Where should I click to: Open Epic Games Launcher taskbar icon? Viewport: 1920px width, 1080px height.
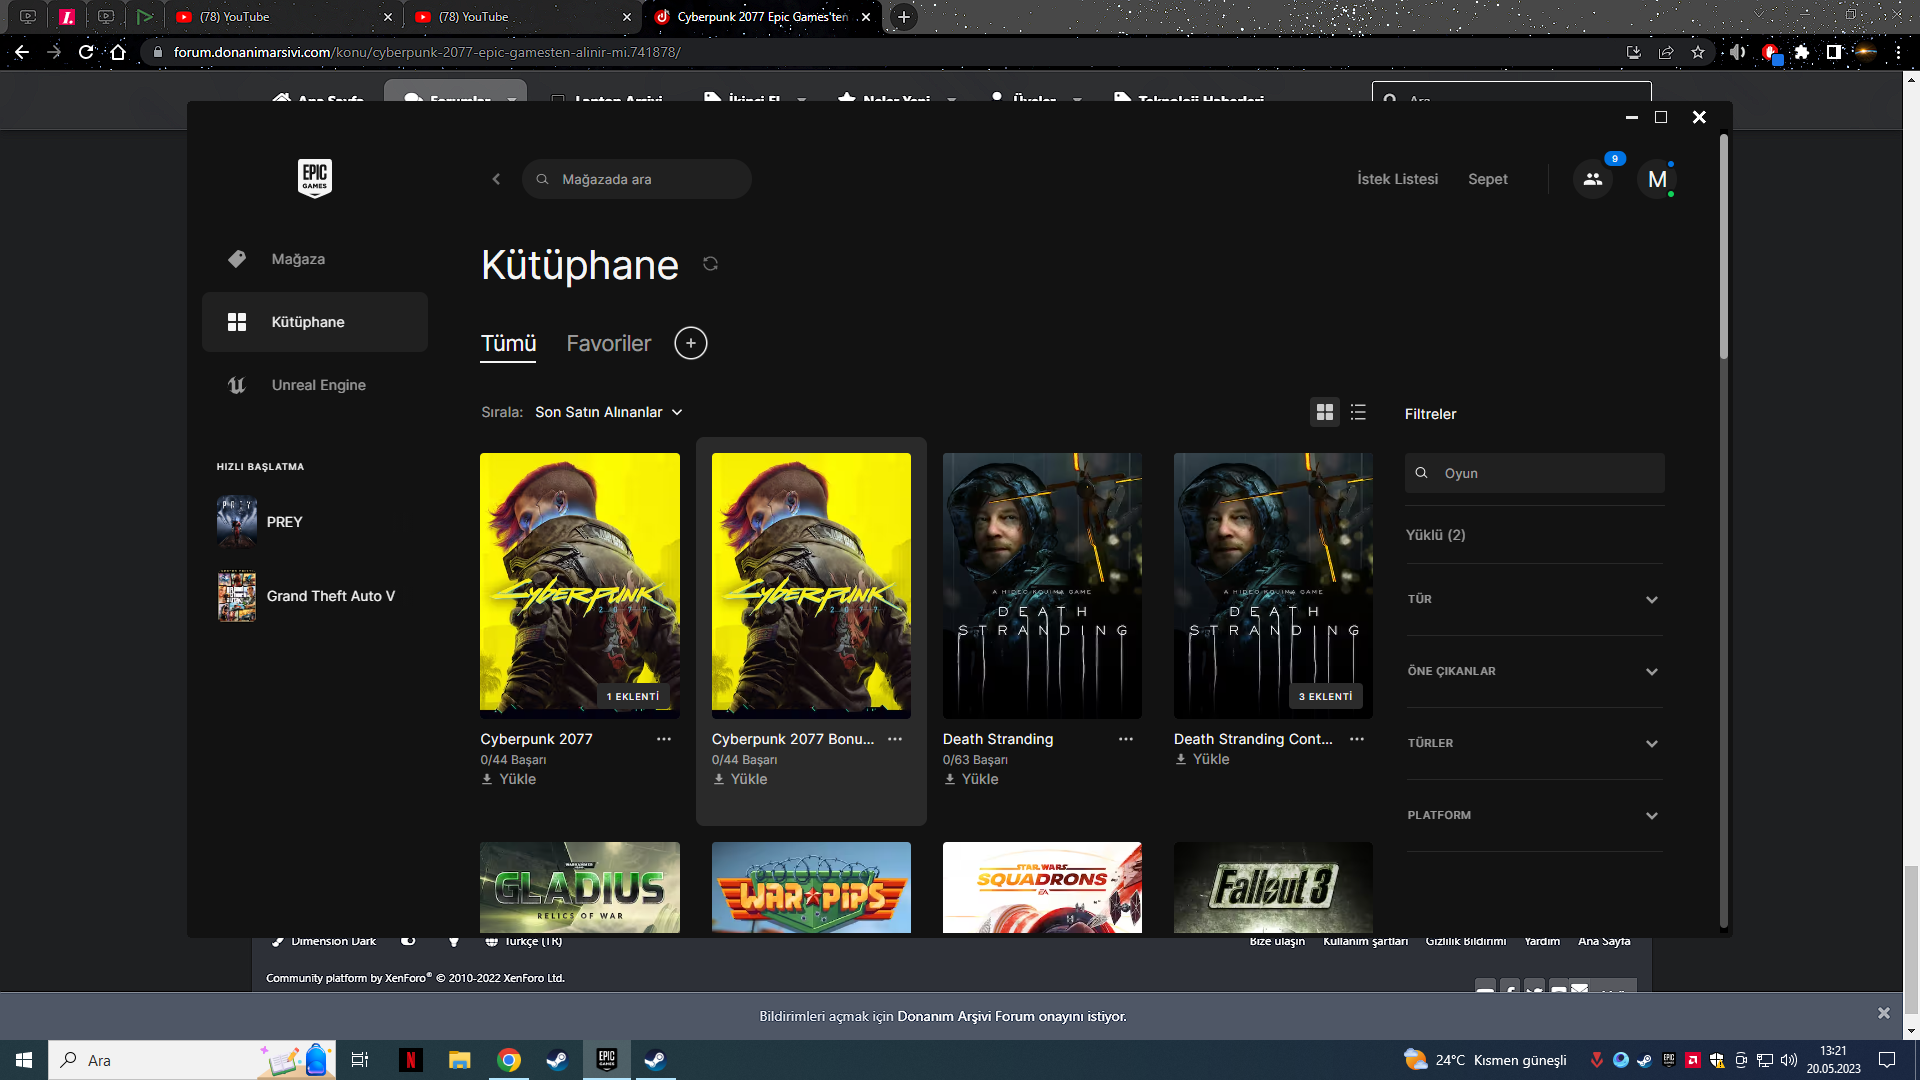(x=607, y=1060)
